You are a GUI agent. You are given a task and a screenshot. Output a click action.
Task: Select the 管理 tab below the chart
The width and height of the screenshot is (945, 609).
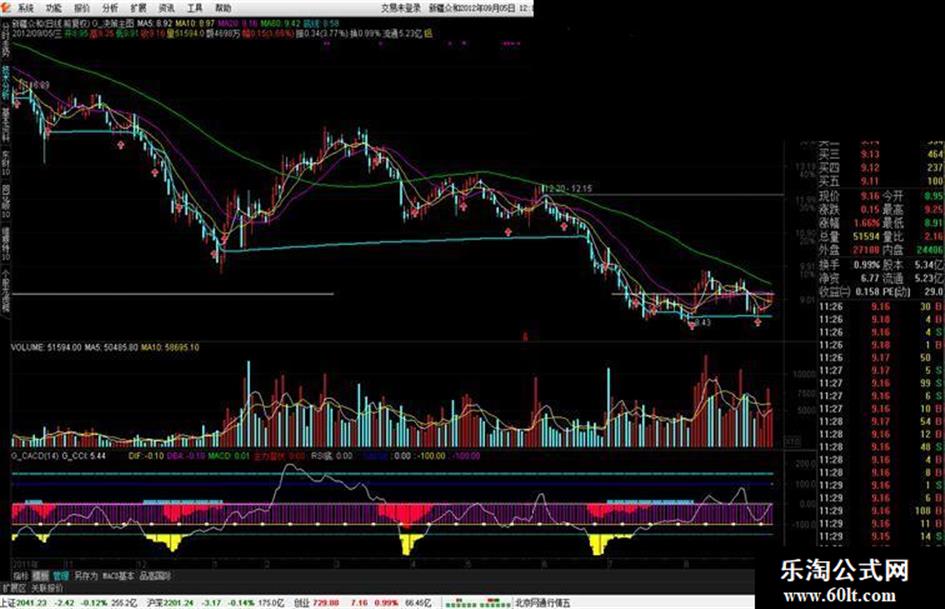click(x=61, y=576)
